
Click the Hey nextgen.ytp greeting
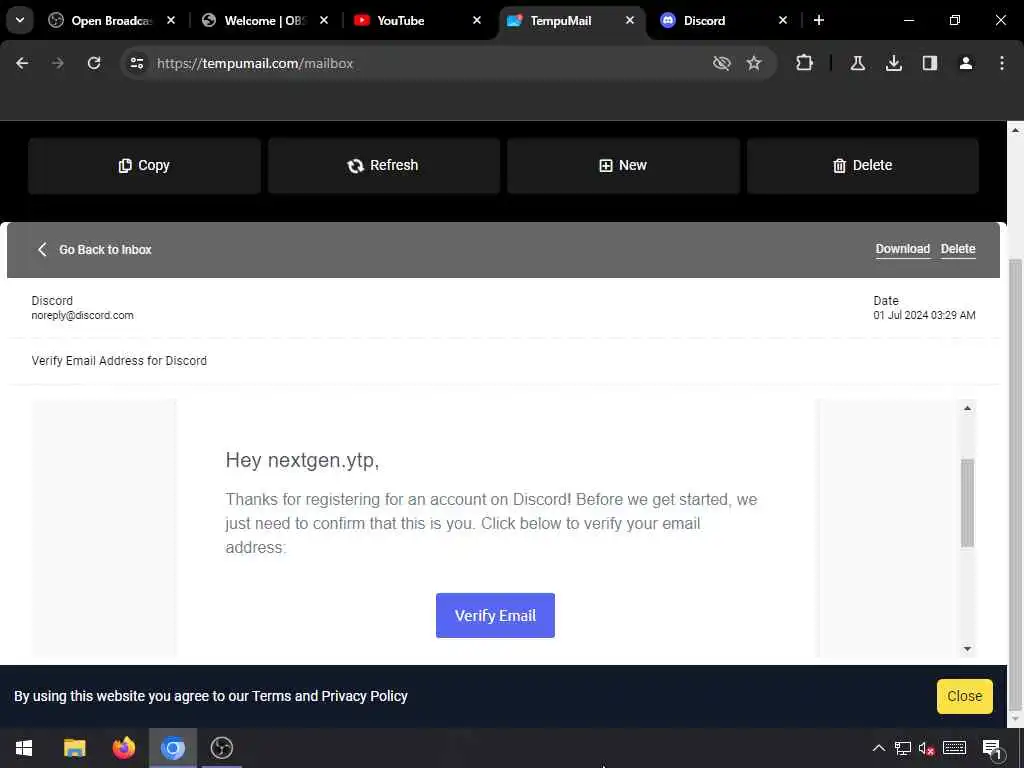(302, 460)
